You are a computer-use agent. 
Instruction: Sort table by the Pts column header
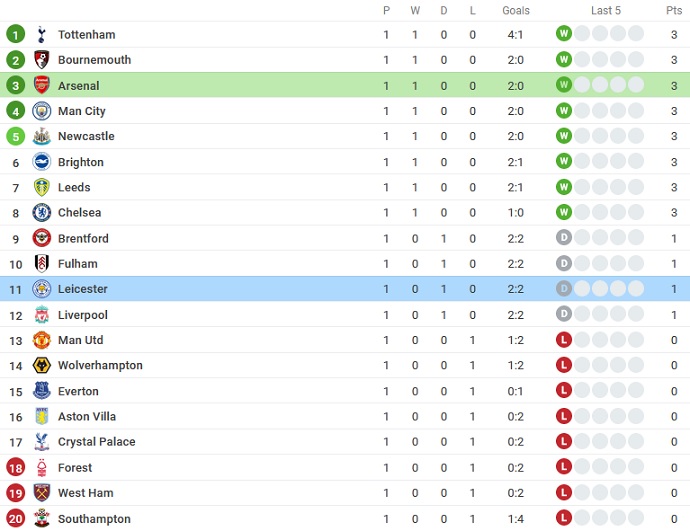pyautogui.click(x=674, y=10)
